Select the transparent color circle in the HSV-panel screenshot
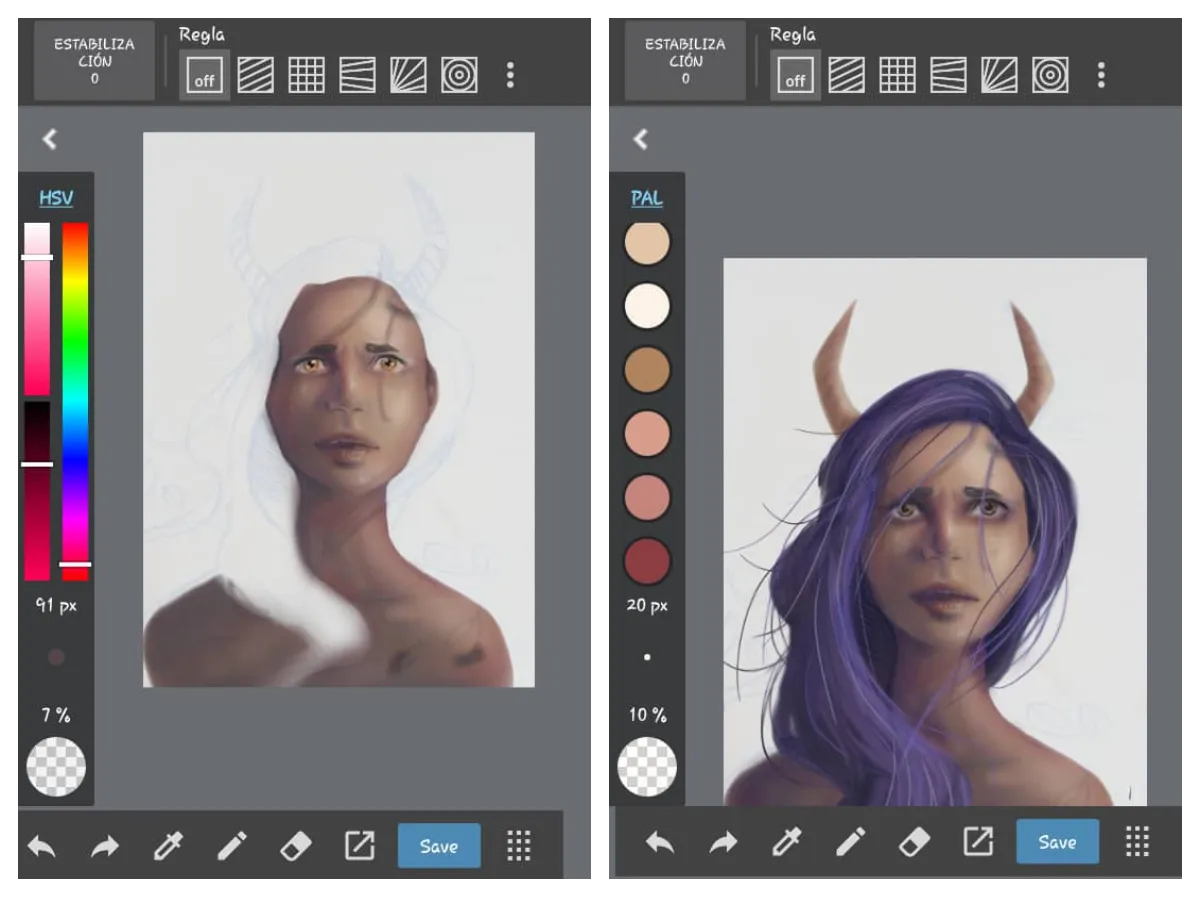Screen dimensions: 1200x897 click(56, 767)
